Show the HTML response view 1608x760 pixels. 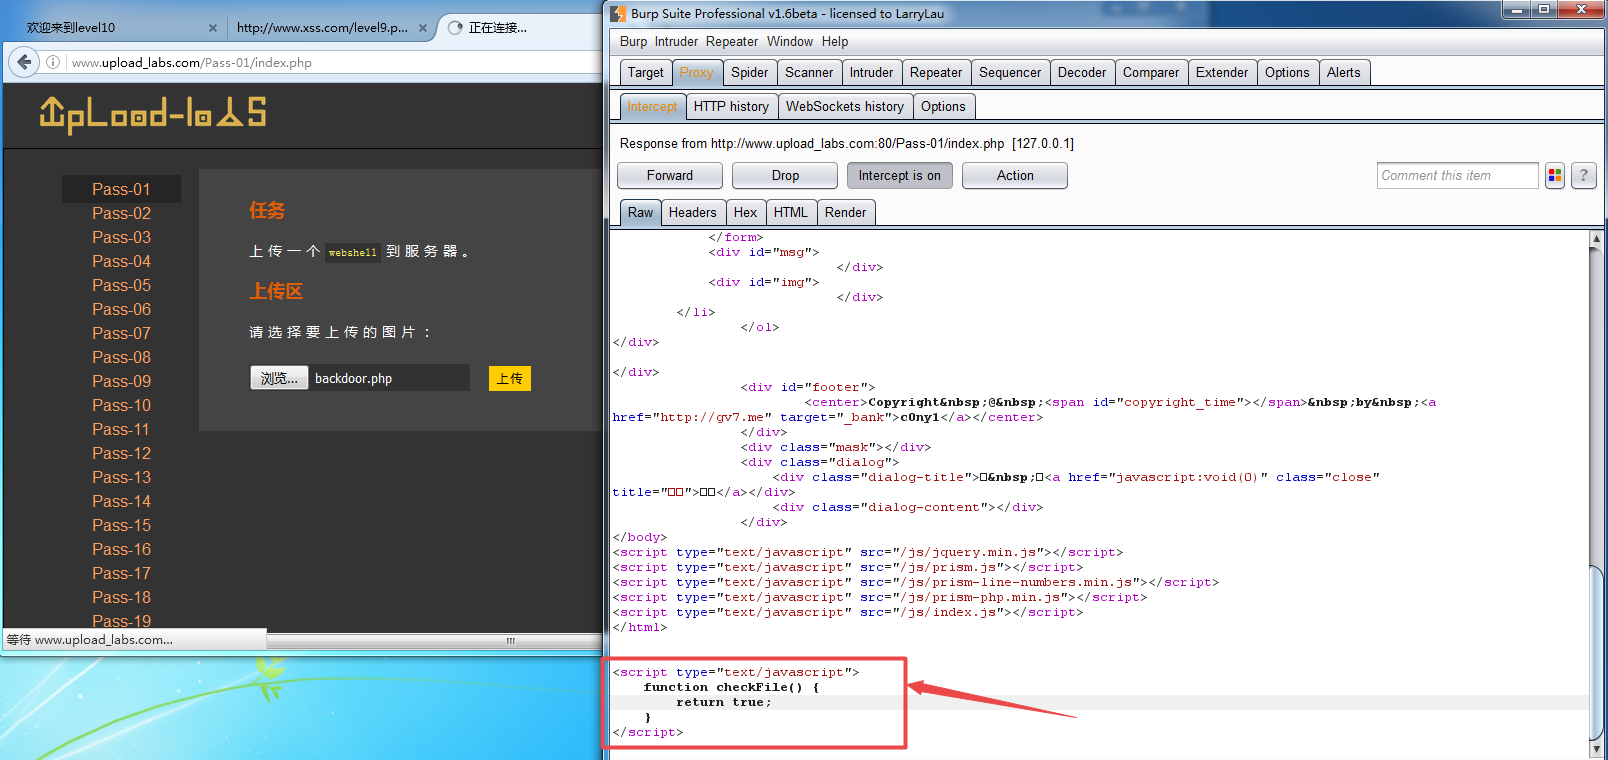pyautogui.click(x=790, y=213)
